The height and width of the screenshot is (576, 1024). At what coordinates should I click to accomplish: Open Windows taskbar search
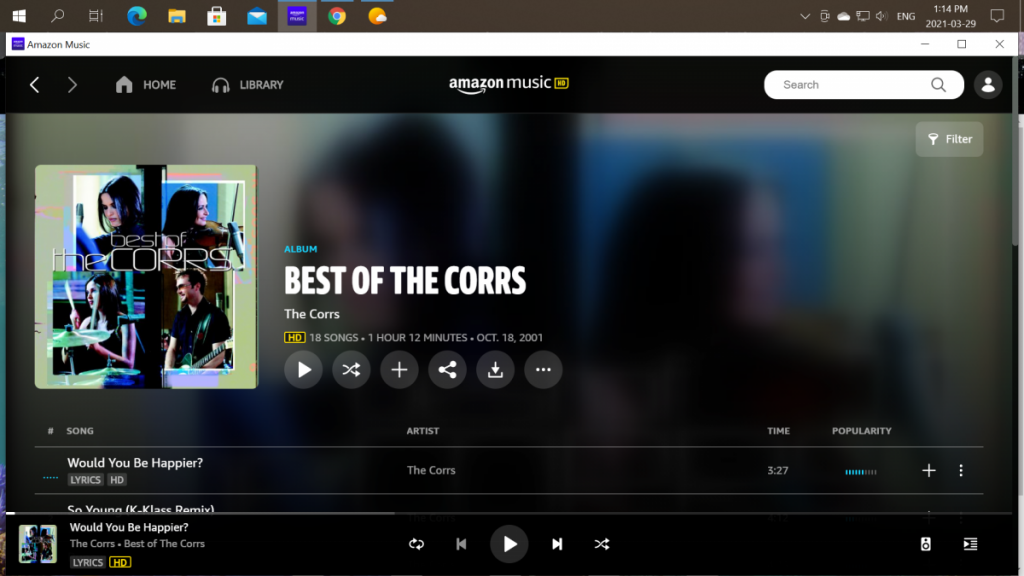tap(57, 16)
